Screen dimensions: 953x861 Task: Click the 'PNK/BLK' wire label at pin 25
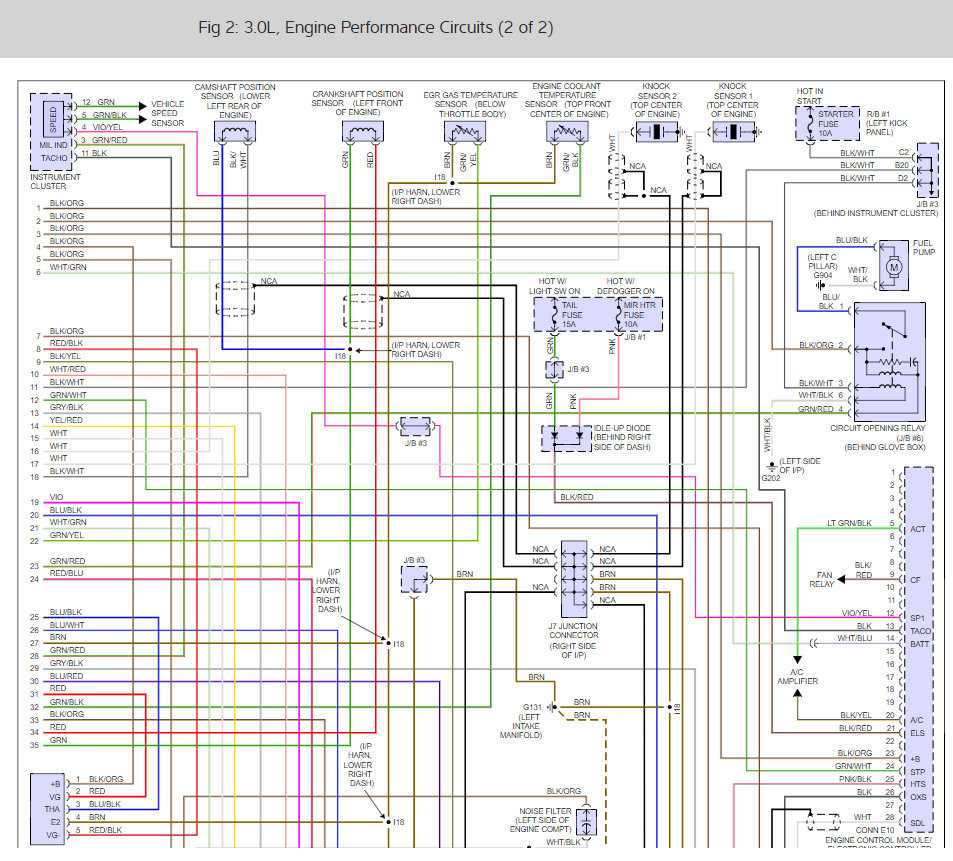coord(855,779)
